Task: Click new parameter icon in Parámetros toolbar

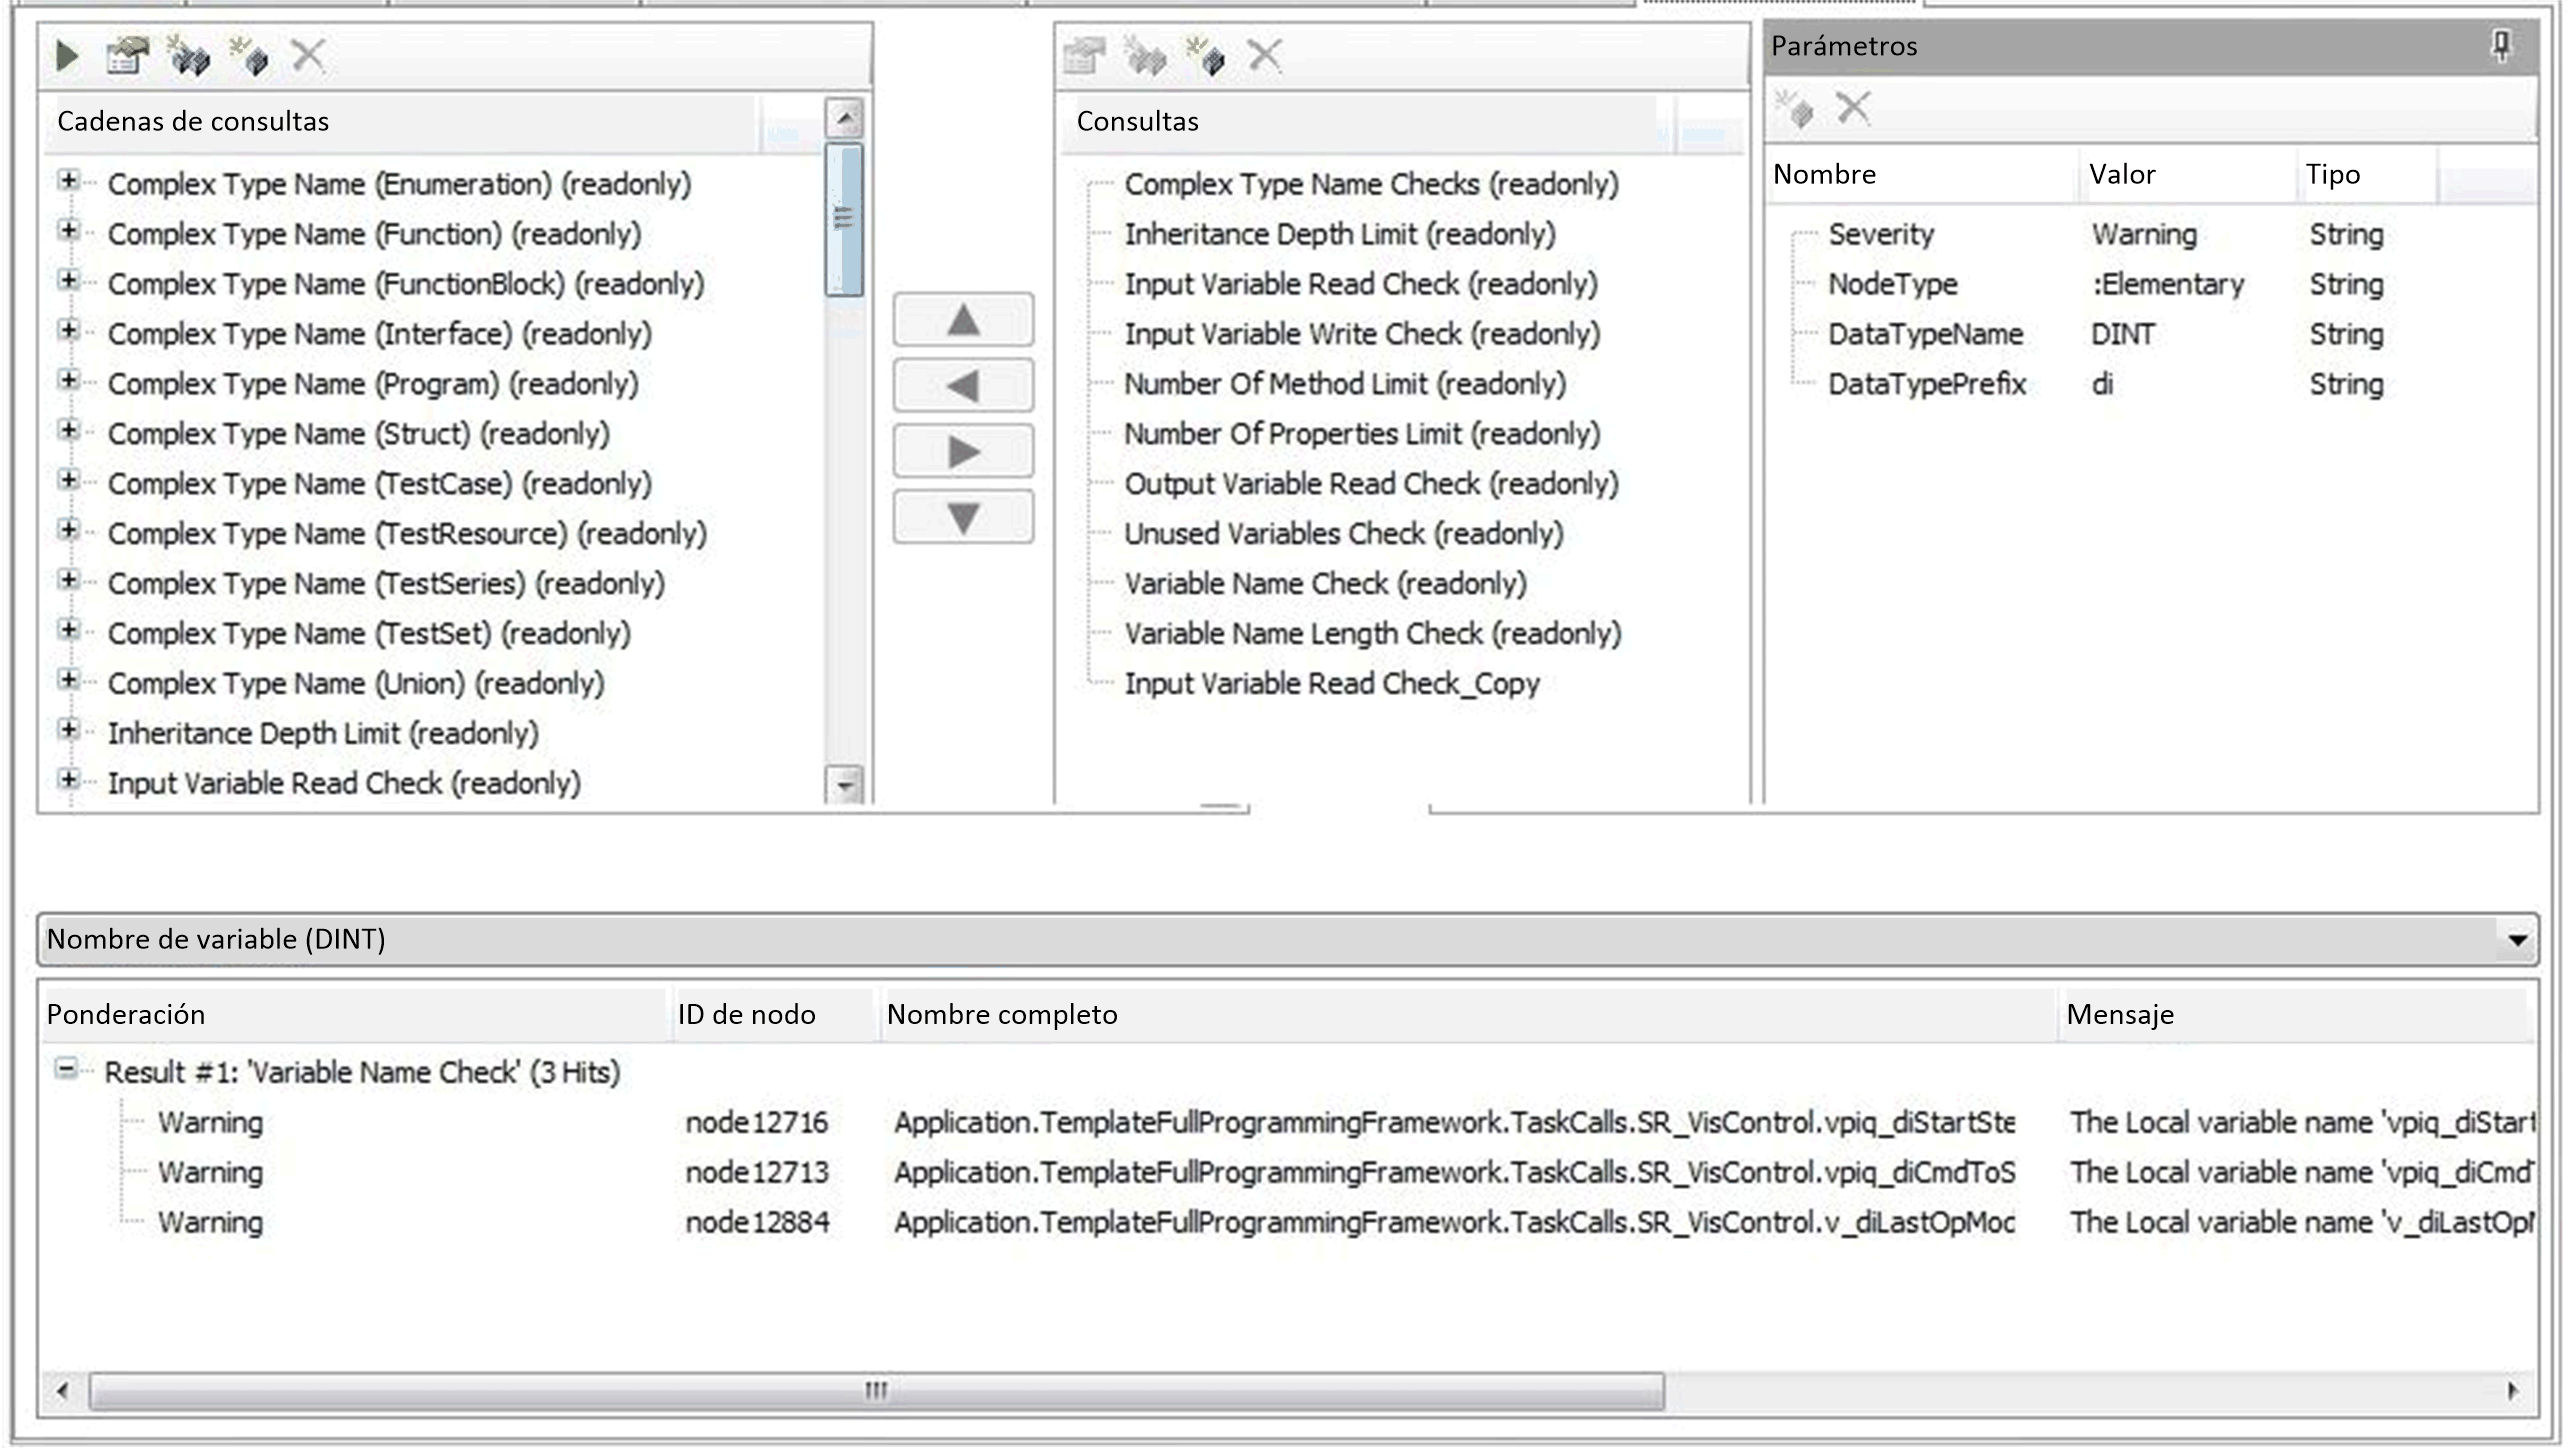Action: pyautogui.click(x=1794, y=108)
